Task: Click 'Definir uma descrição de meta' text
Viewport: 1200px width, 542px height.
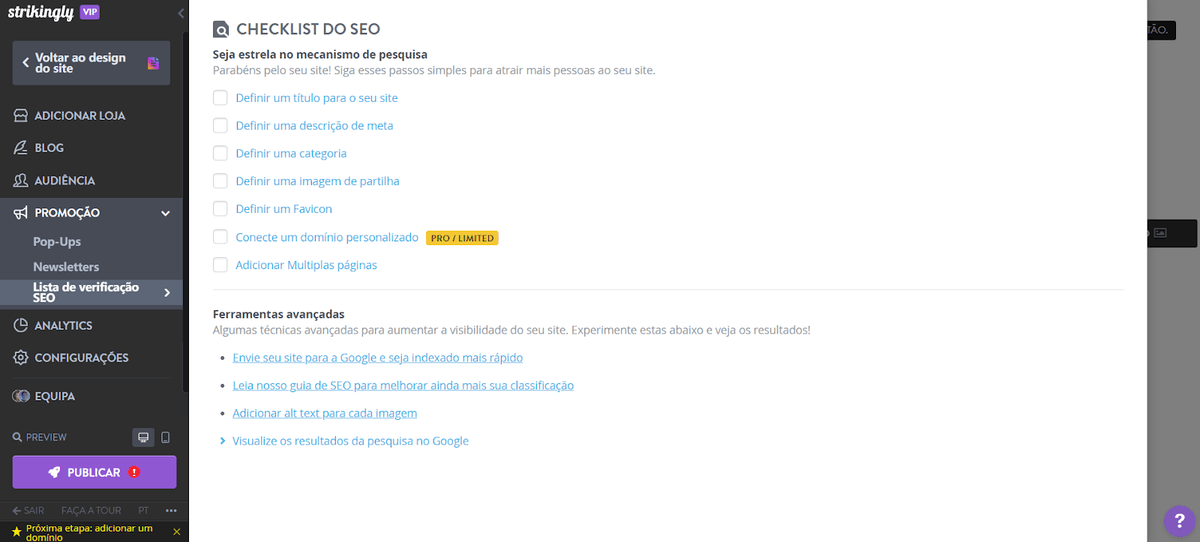Action: [x=314, y=126]
